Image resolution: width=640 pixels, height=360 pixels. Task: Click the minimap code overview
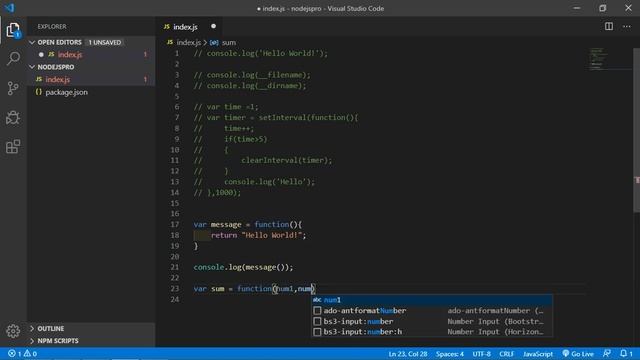pyautogui.click(x=598, y=59)
